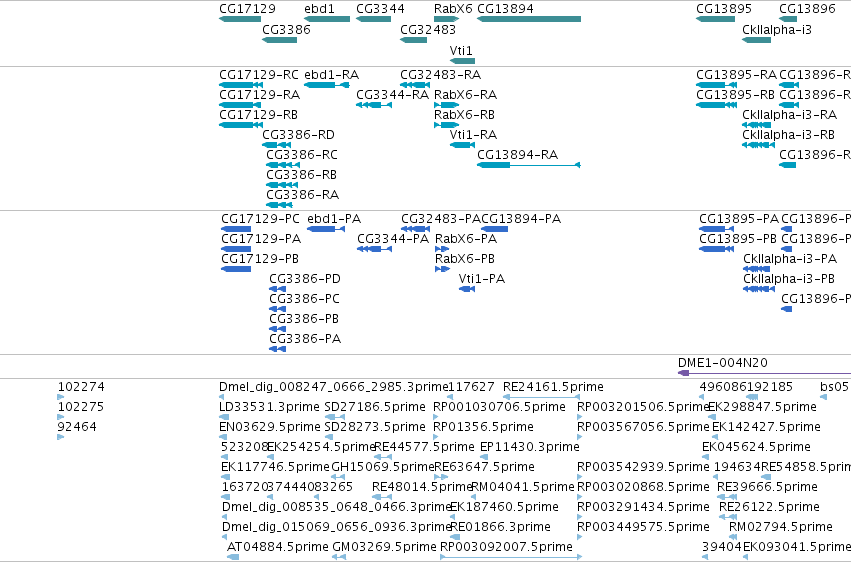Select the CG13895 gene bar

715,19
